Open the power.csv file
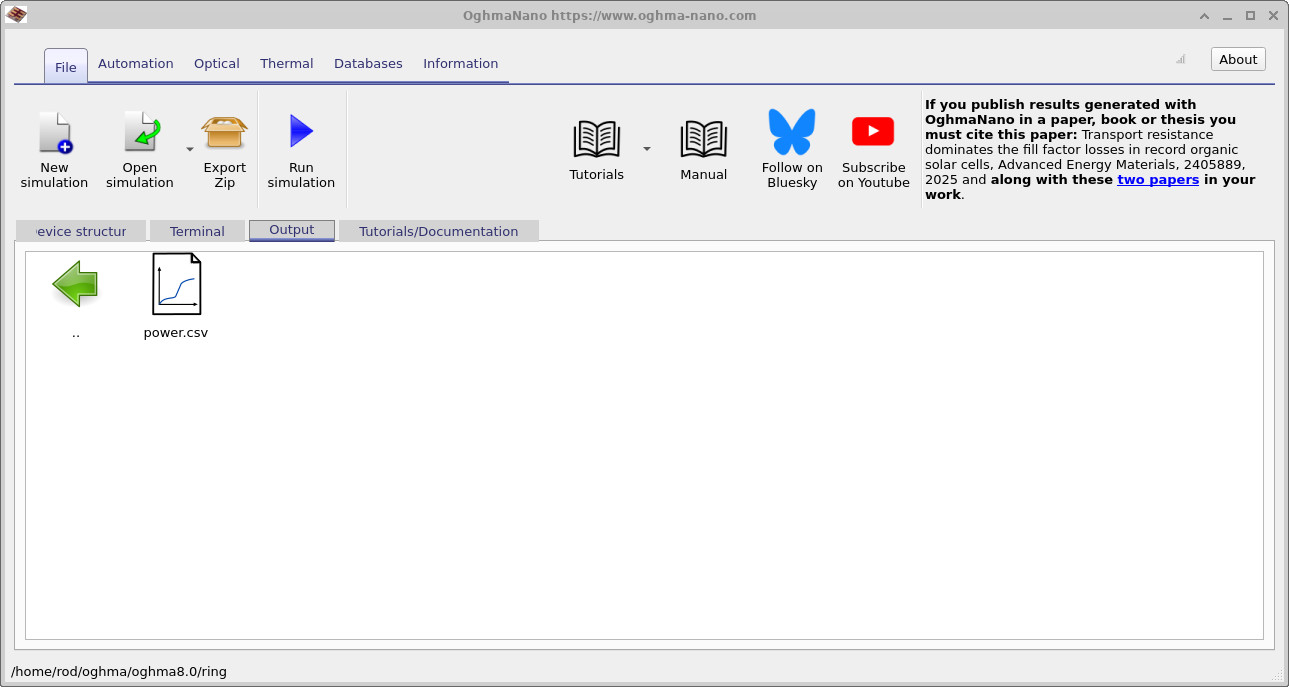 pos(176,285)
